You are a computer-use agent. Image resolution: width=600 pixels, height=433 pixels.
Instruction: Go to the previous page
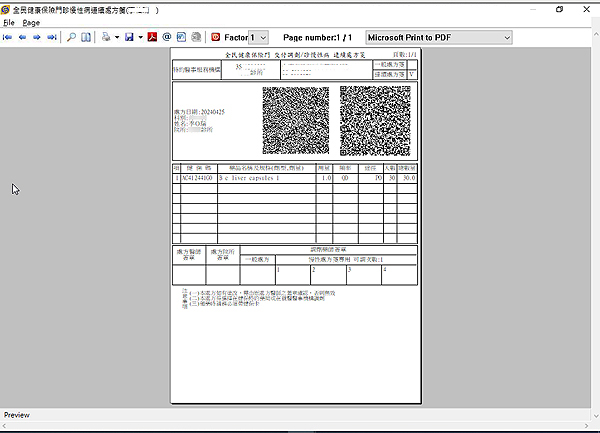(x=22, y=37)
